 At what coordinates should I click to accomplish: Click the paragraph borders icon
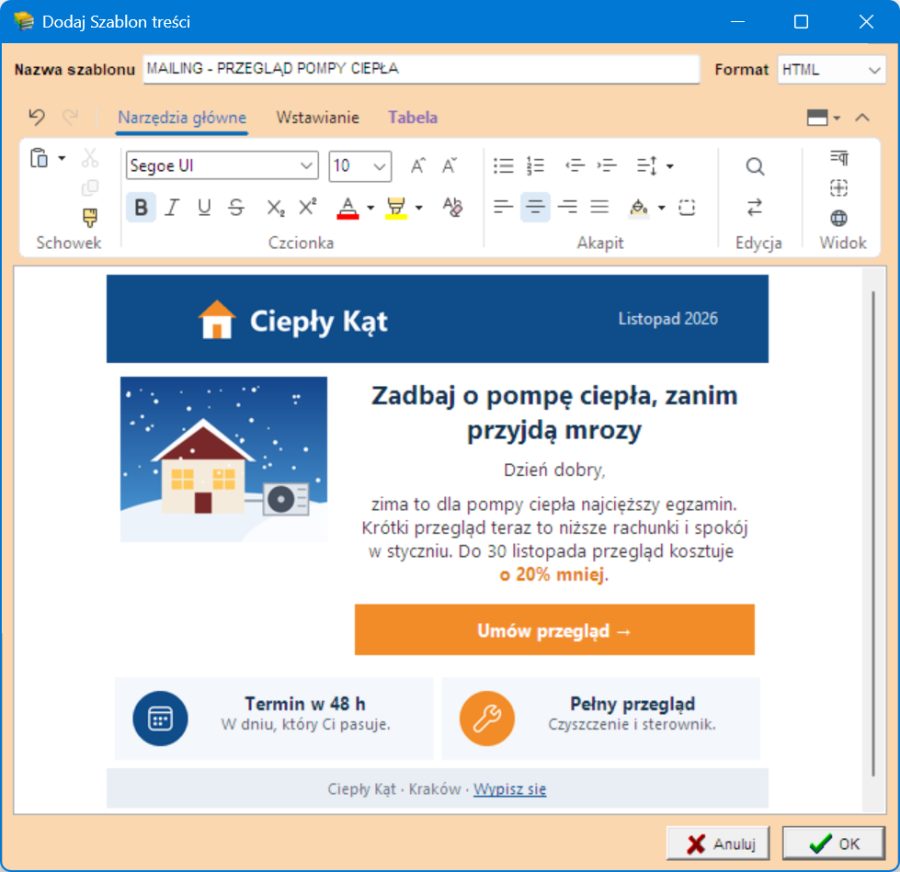[686, 207]
